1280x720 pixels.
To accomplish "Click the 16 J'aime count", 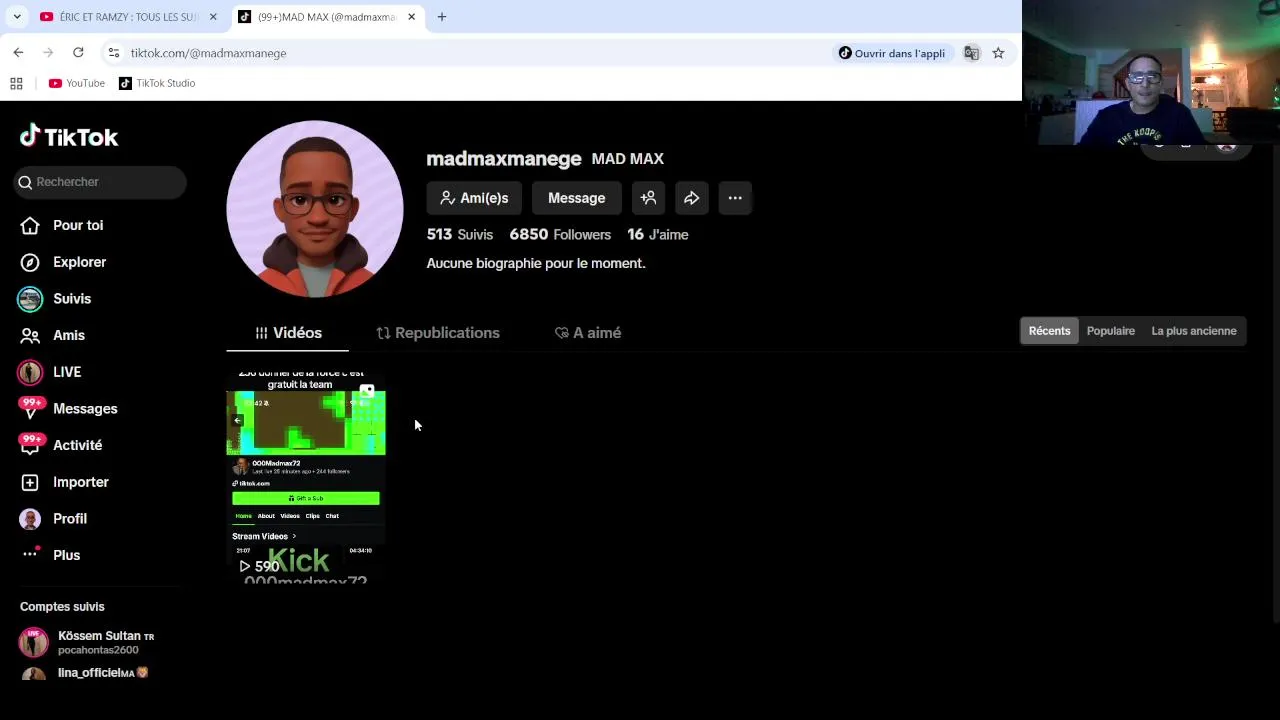I will coord(658,234).
